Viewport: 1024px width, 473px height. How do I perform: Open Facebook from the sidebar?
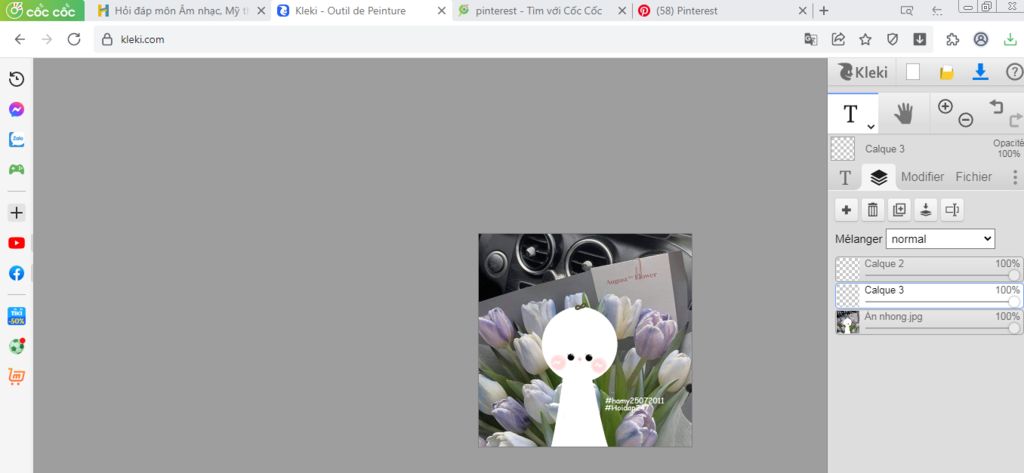pyautogui.click(x=16, y=273)
